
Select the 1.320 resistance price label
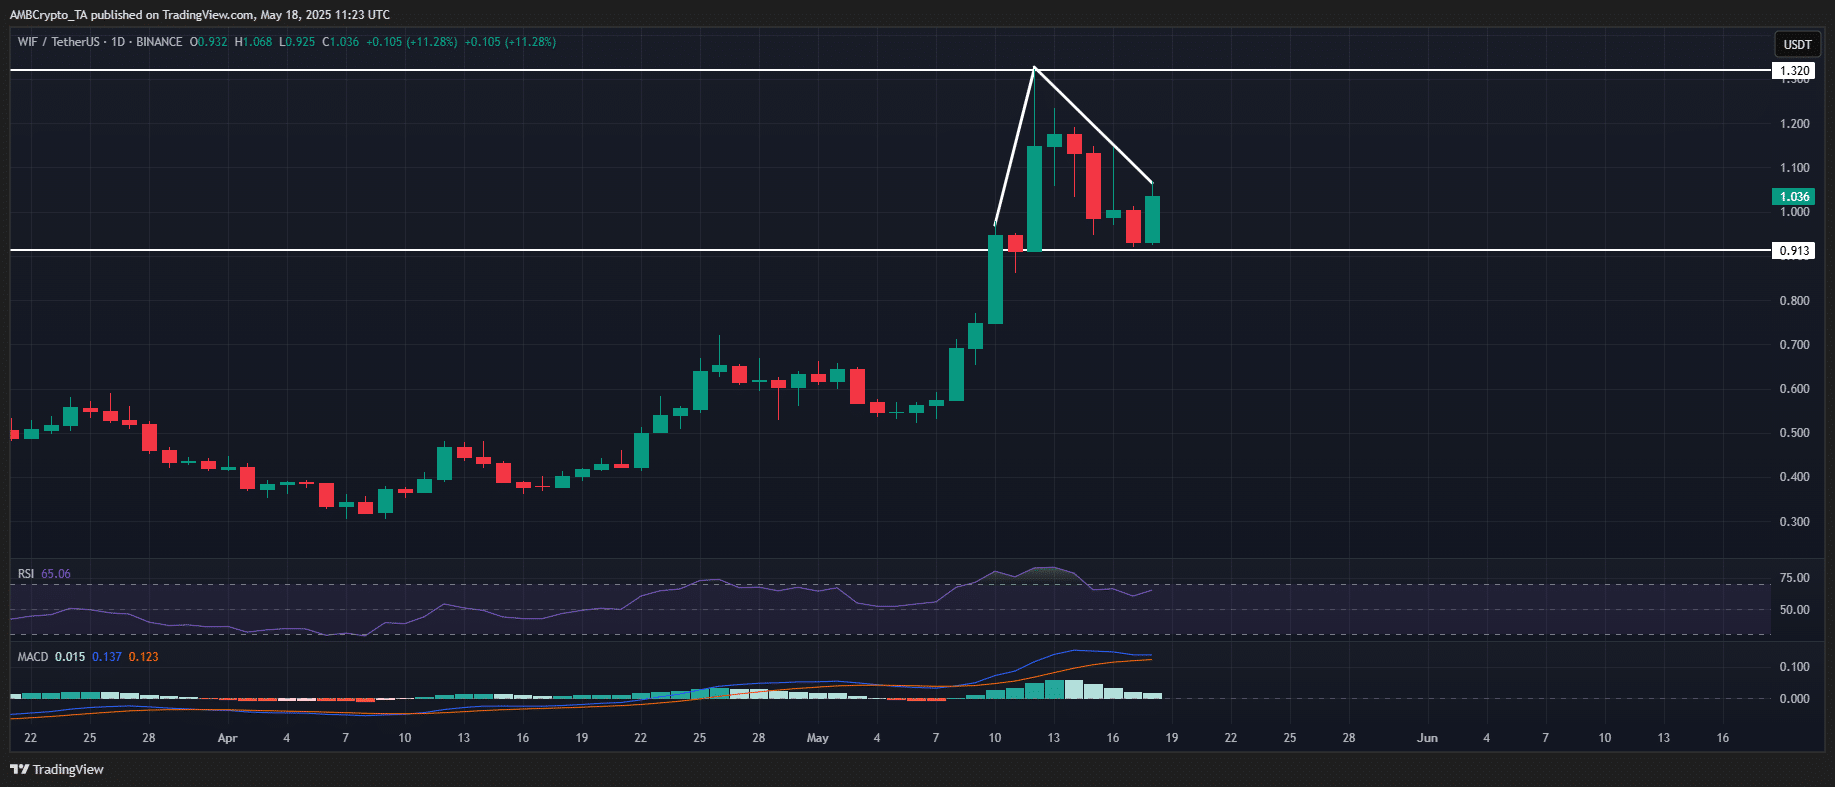tap(1794, 71)
